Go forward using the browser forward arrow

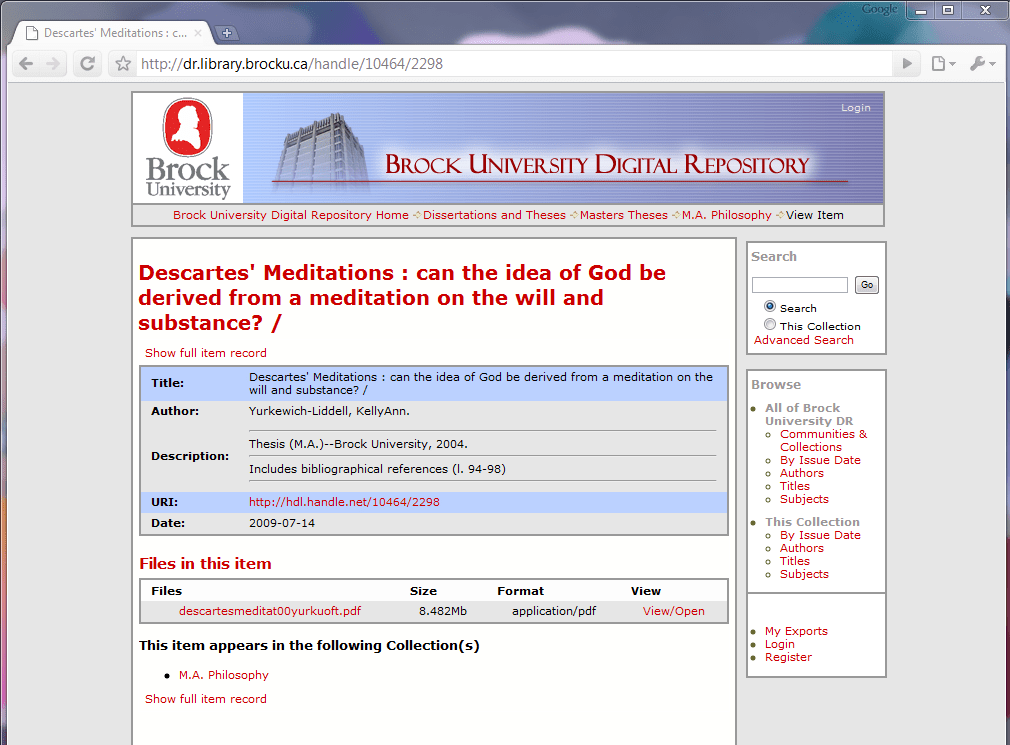click(53, 64)
